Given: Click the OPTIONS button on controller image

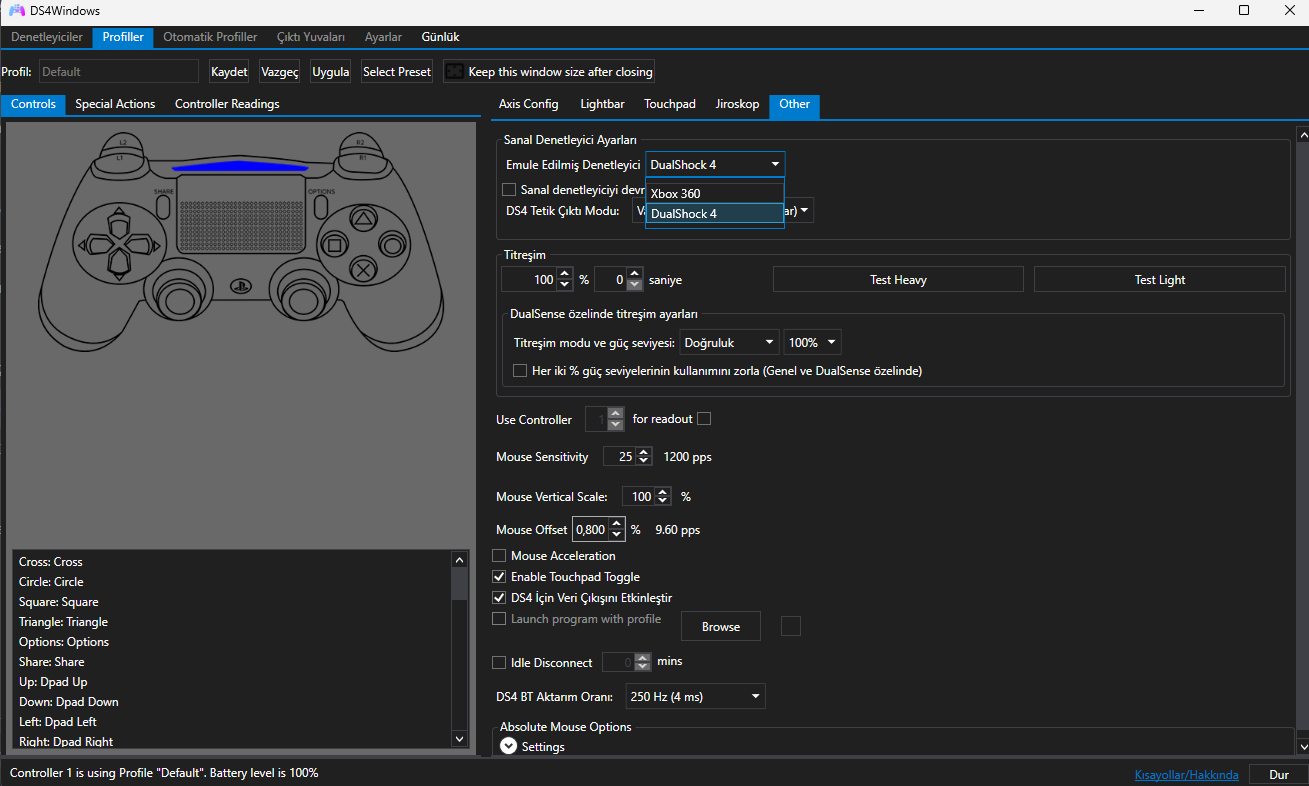Looking at the screenshot, I should coord(321,206).
